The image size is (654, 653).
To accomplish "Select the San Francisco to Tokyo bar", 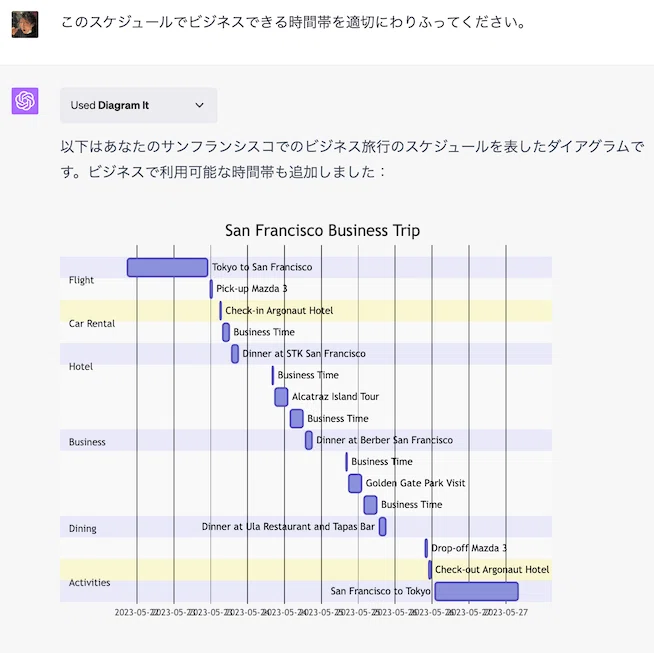I will [476, 591].
